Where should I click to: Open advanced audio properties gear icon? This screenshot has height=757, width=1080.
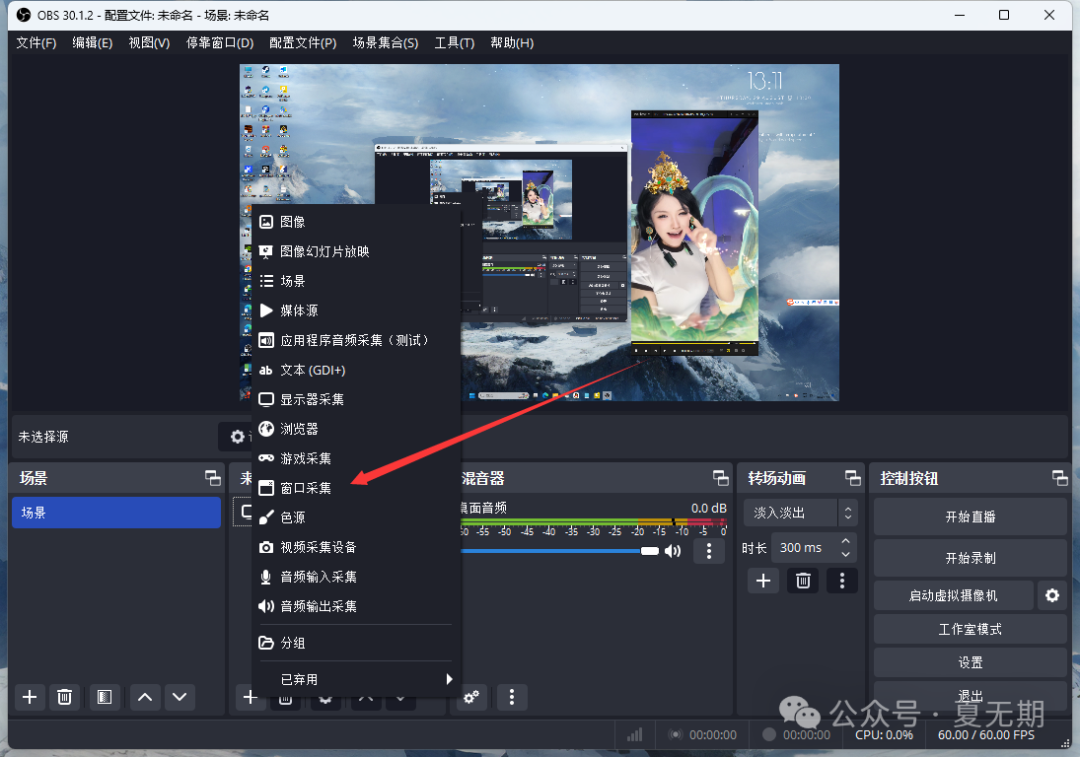[x=472, y=697]
